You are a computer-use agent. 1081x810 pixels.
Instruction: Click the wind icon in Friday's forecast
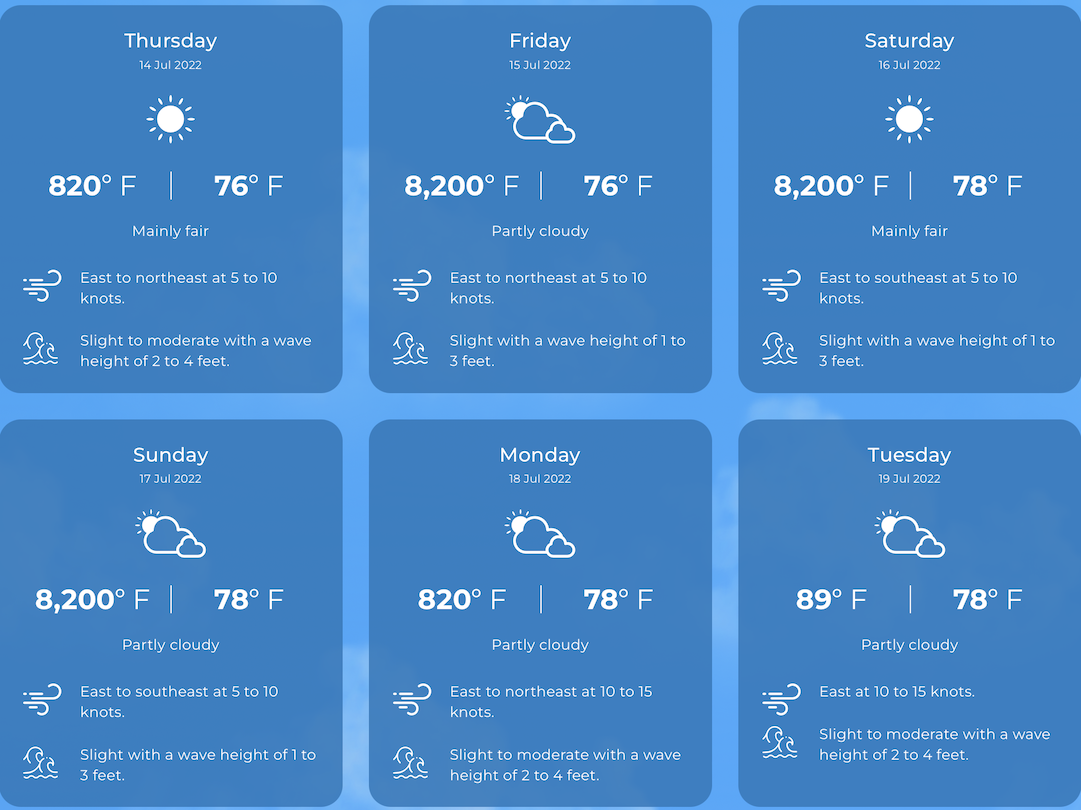tap(411, 286)
